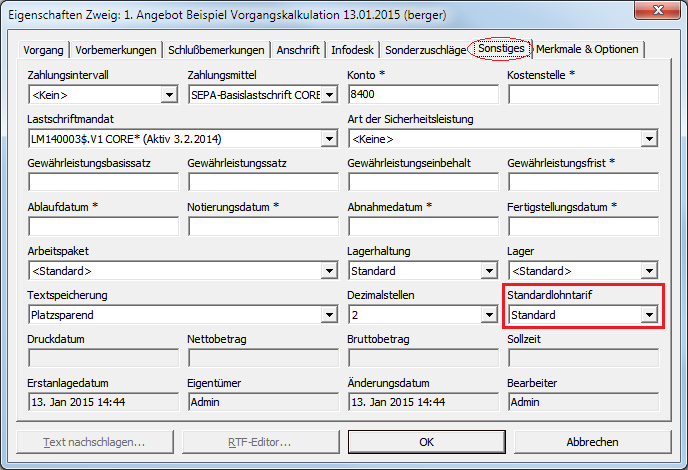Switch to the Vorgang tab
This screenshot has height=470, width=688.
click(x=45, y=50)
